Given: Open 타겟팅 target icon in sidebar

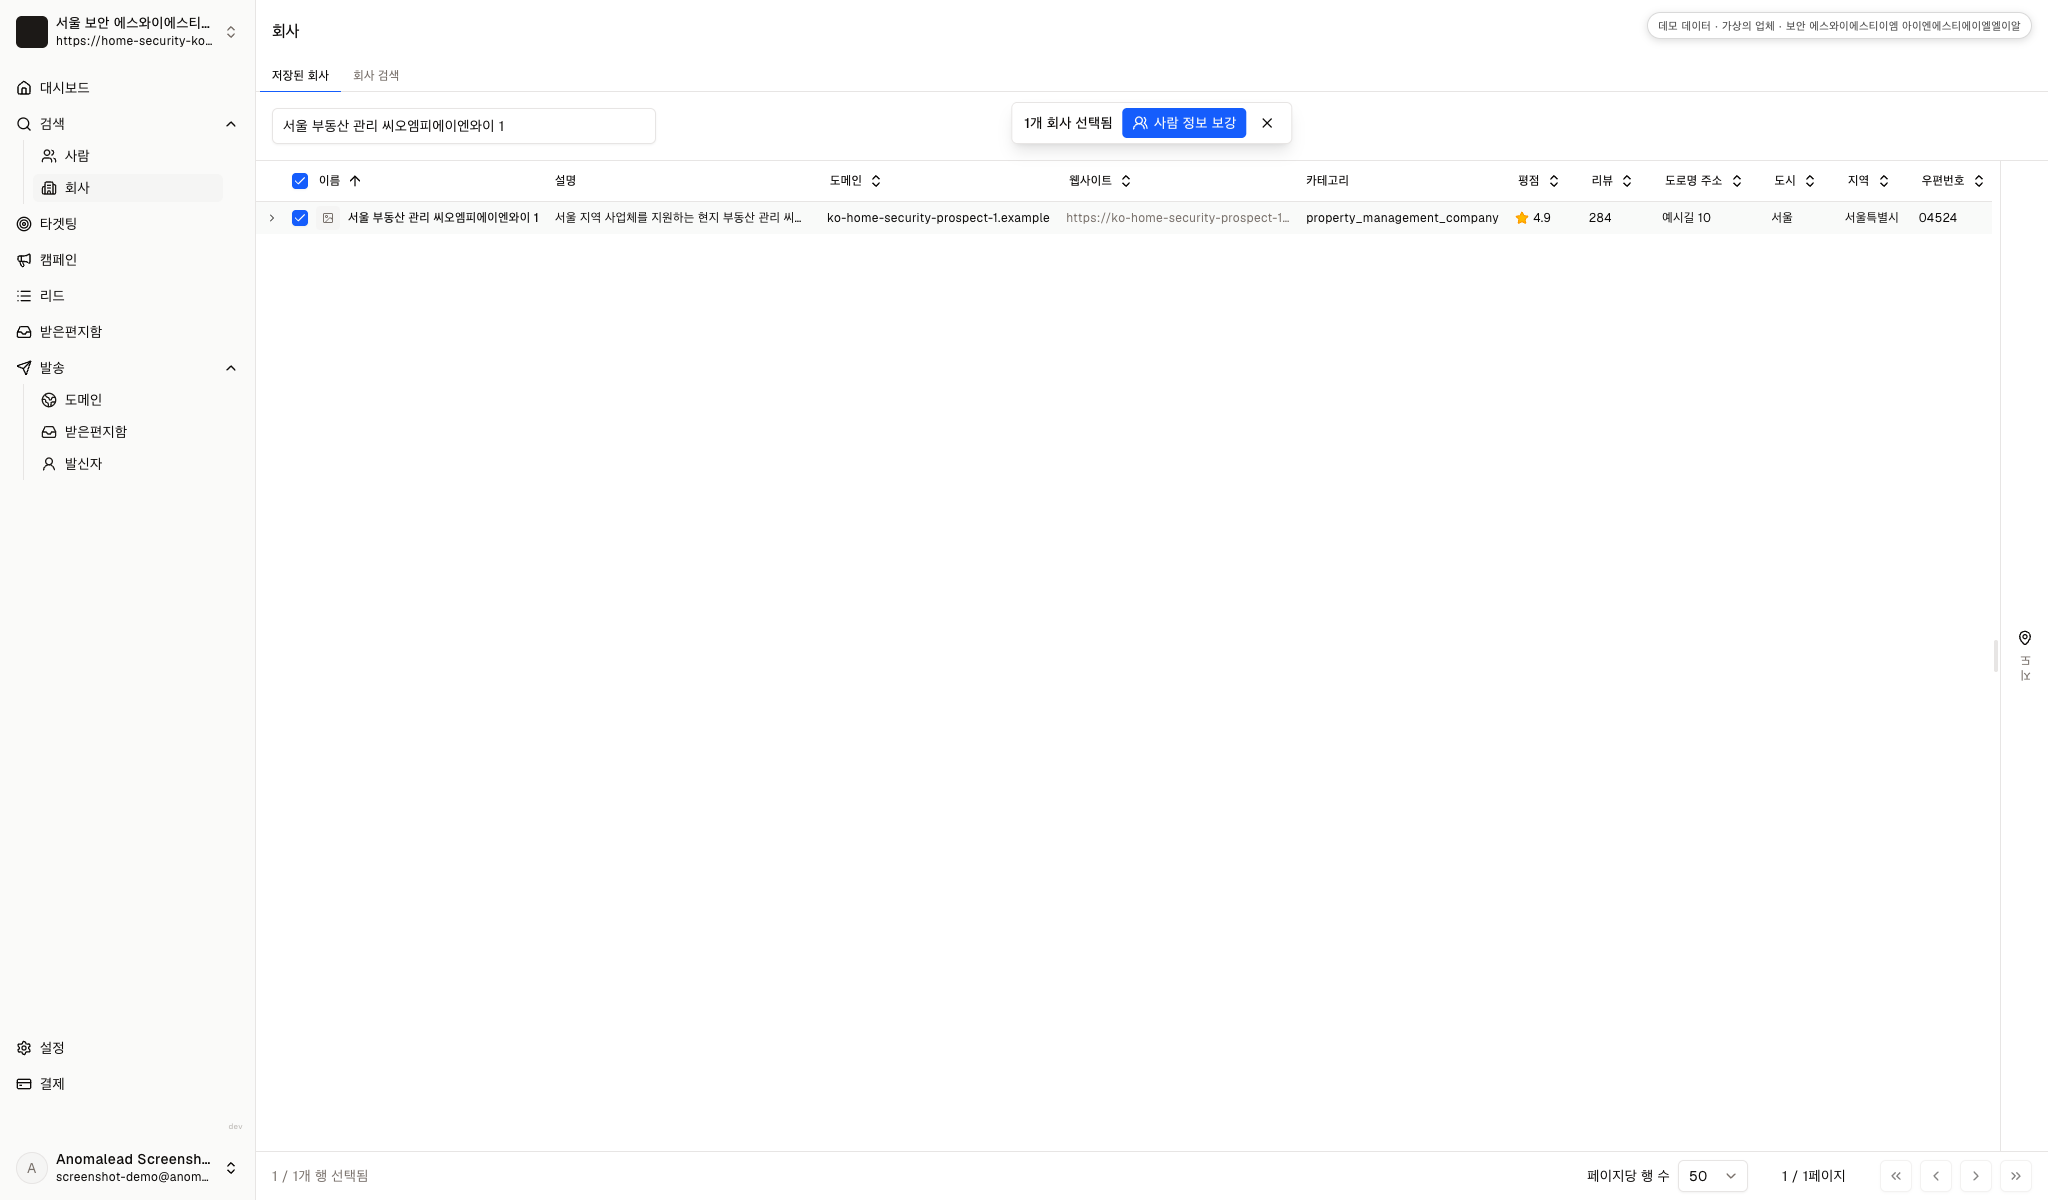Looking at the screenshot, I should point(24,224).
